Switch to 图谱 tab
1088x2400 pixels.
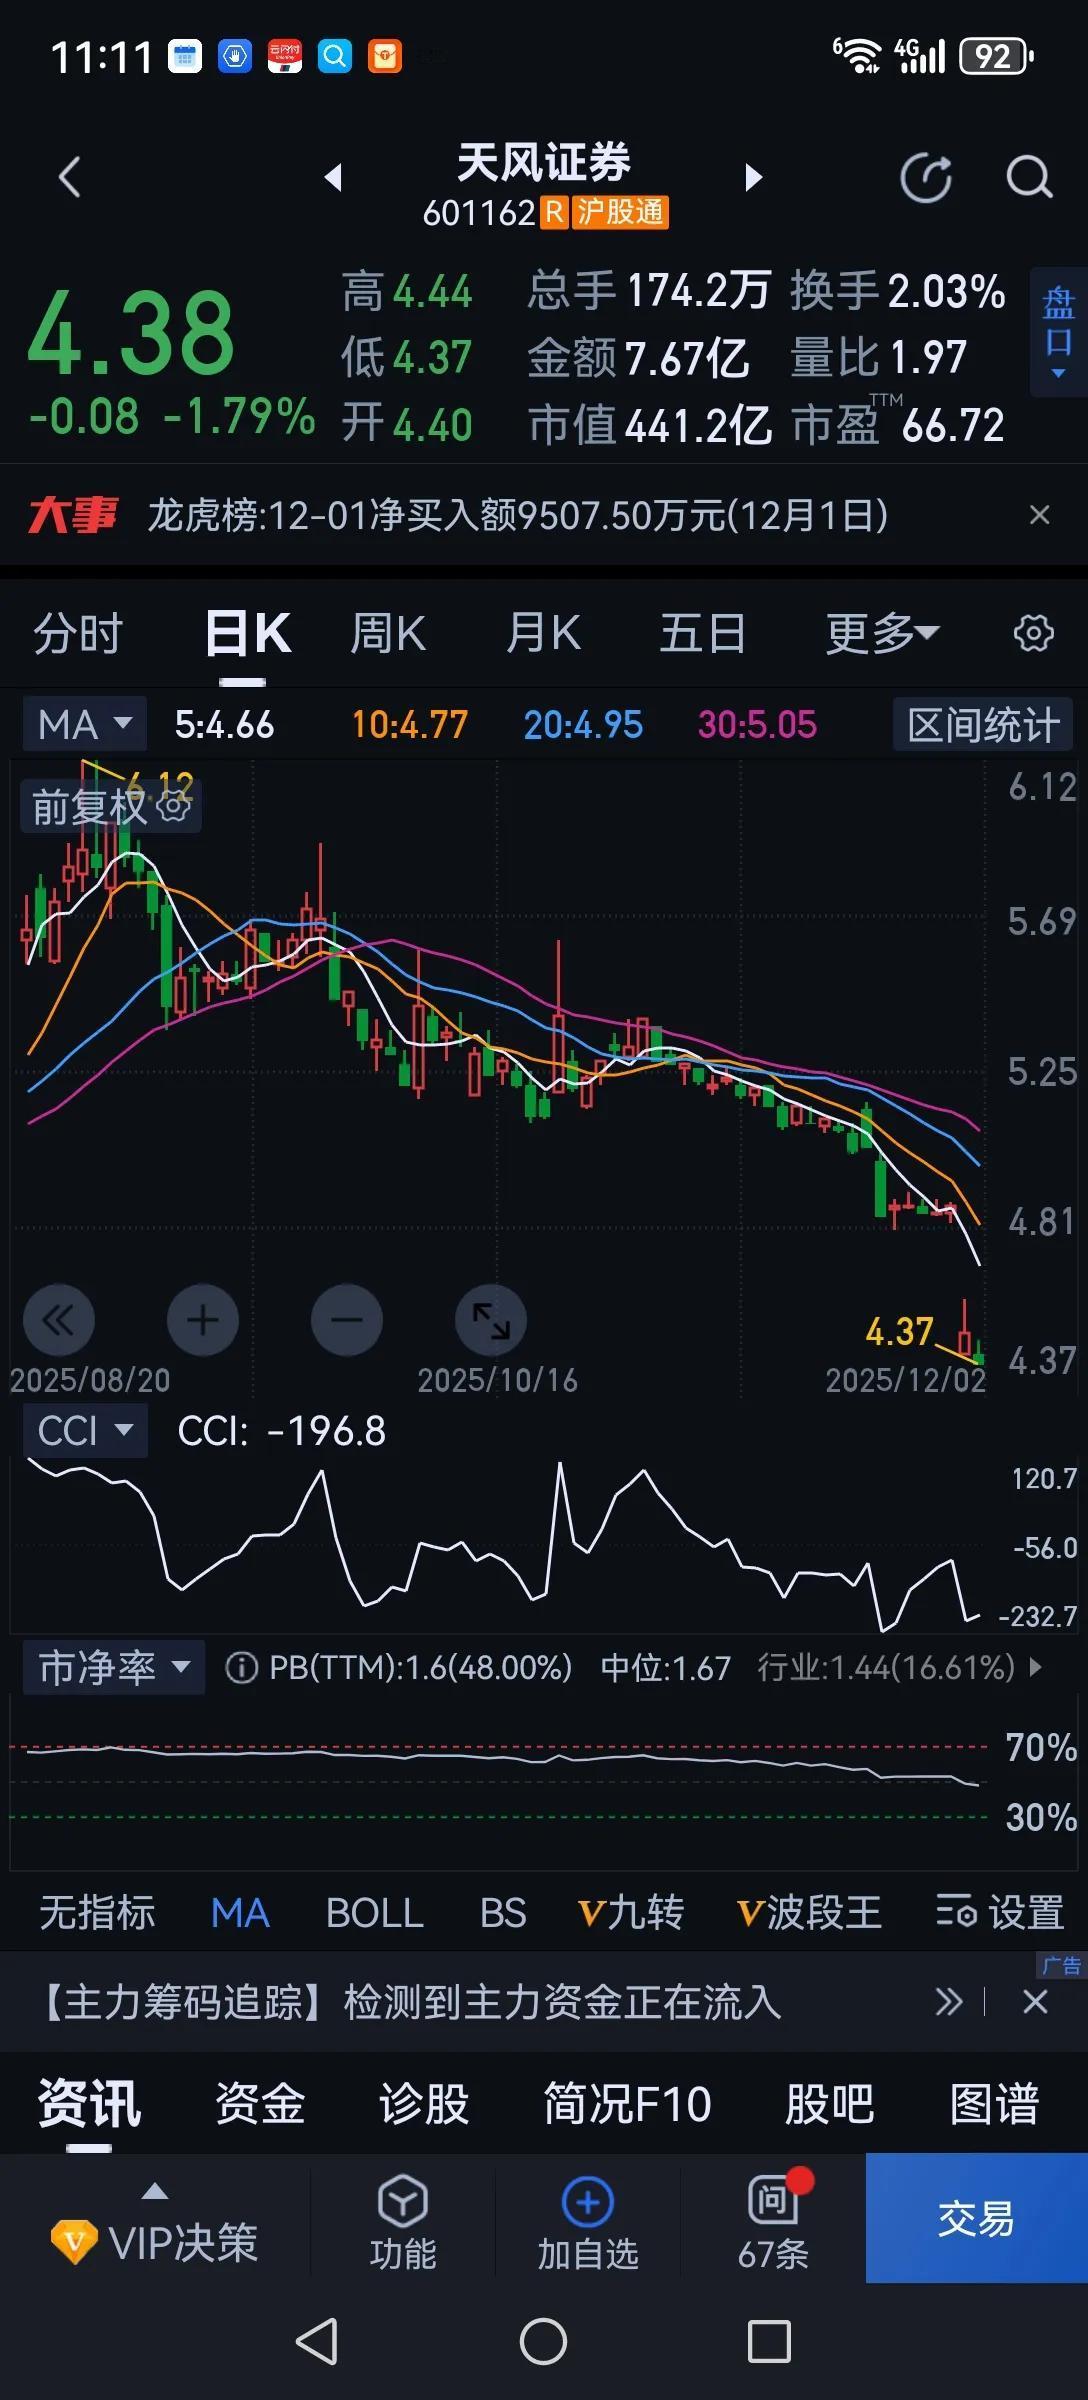994,2104
